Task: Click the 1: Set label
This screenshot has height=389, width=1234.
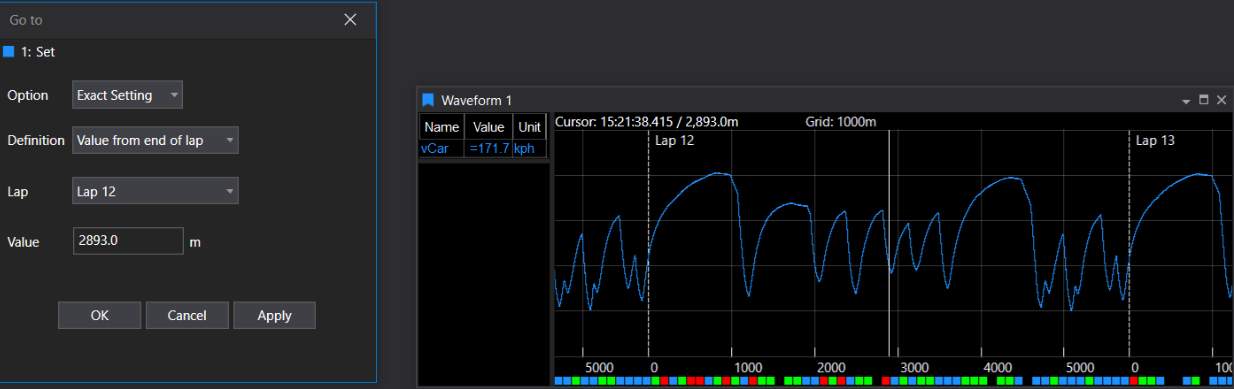Action: pos(38,51)
